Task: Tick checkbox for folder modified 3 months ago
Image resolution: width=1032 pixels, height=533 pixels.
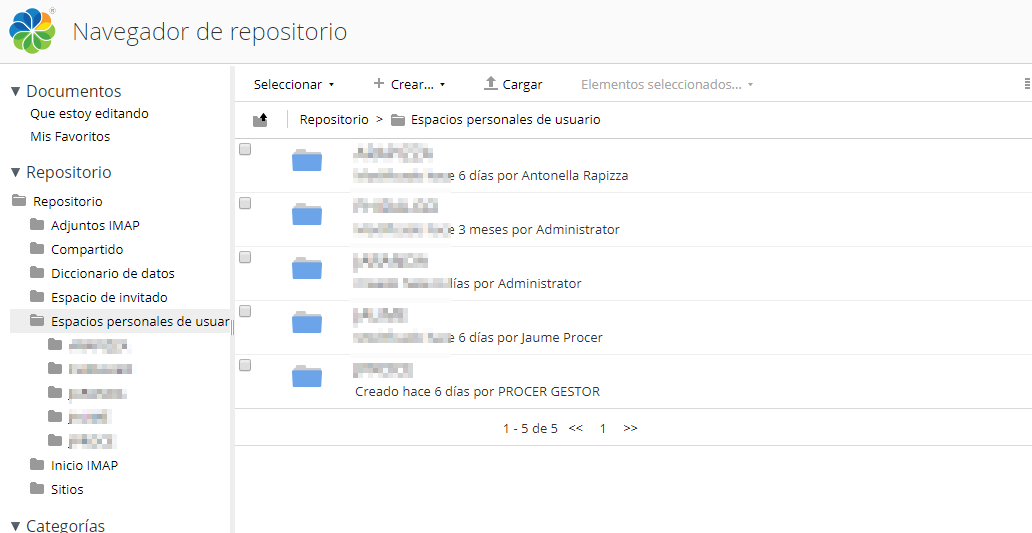Action: point(245,203)
